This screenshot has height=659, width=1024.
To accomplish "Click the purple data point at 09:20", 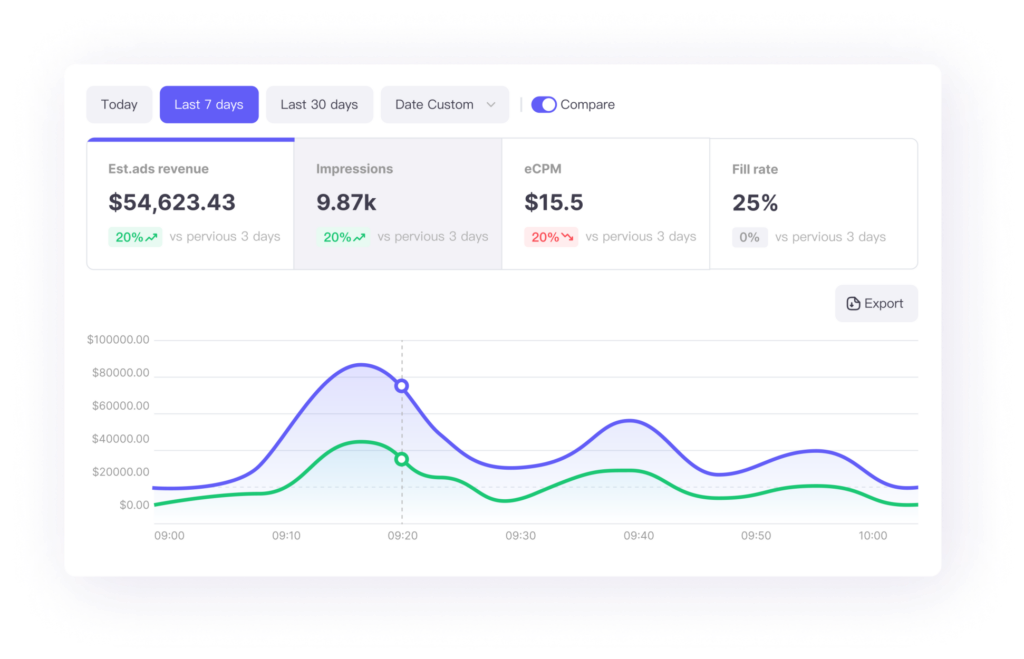I will [x=402, y=385].
